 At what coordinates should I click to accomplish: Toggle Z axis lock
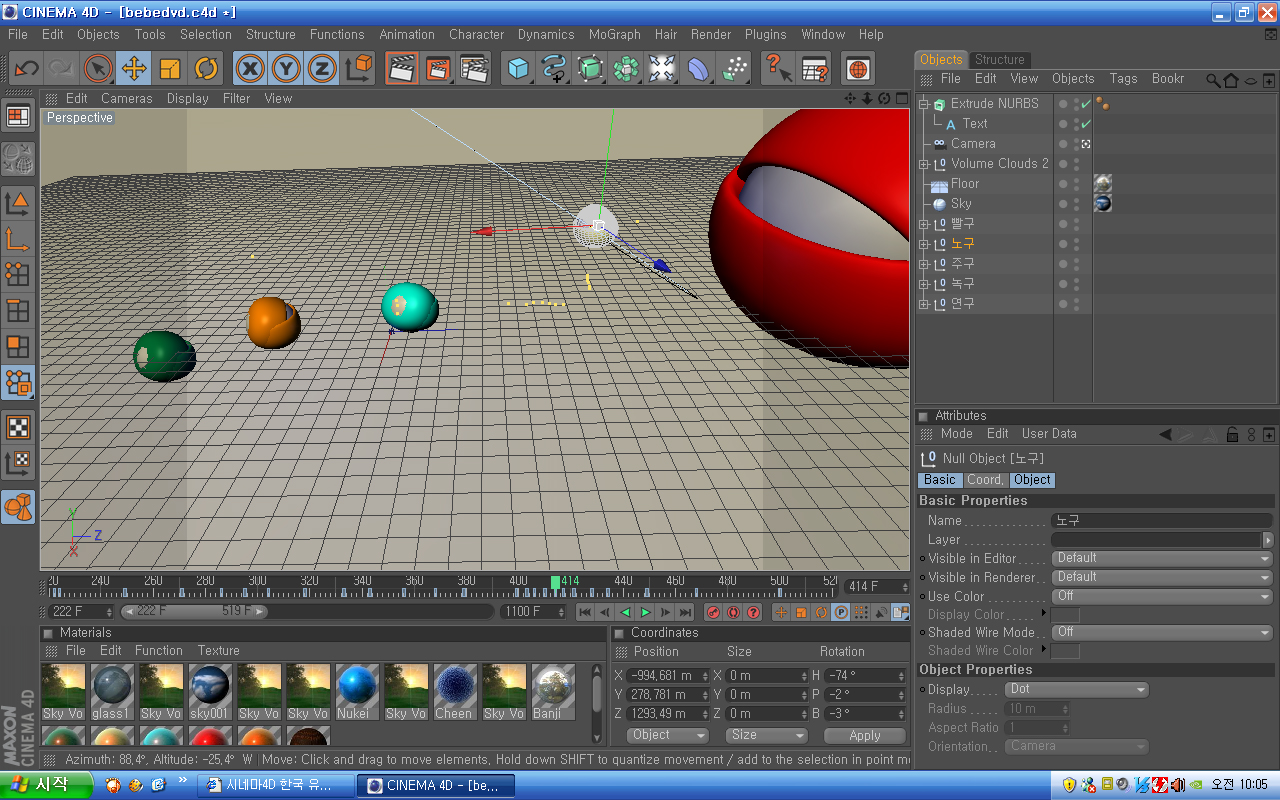coord(322,68)
